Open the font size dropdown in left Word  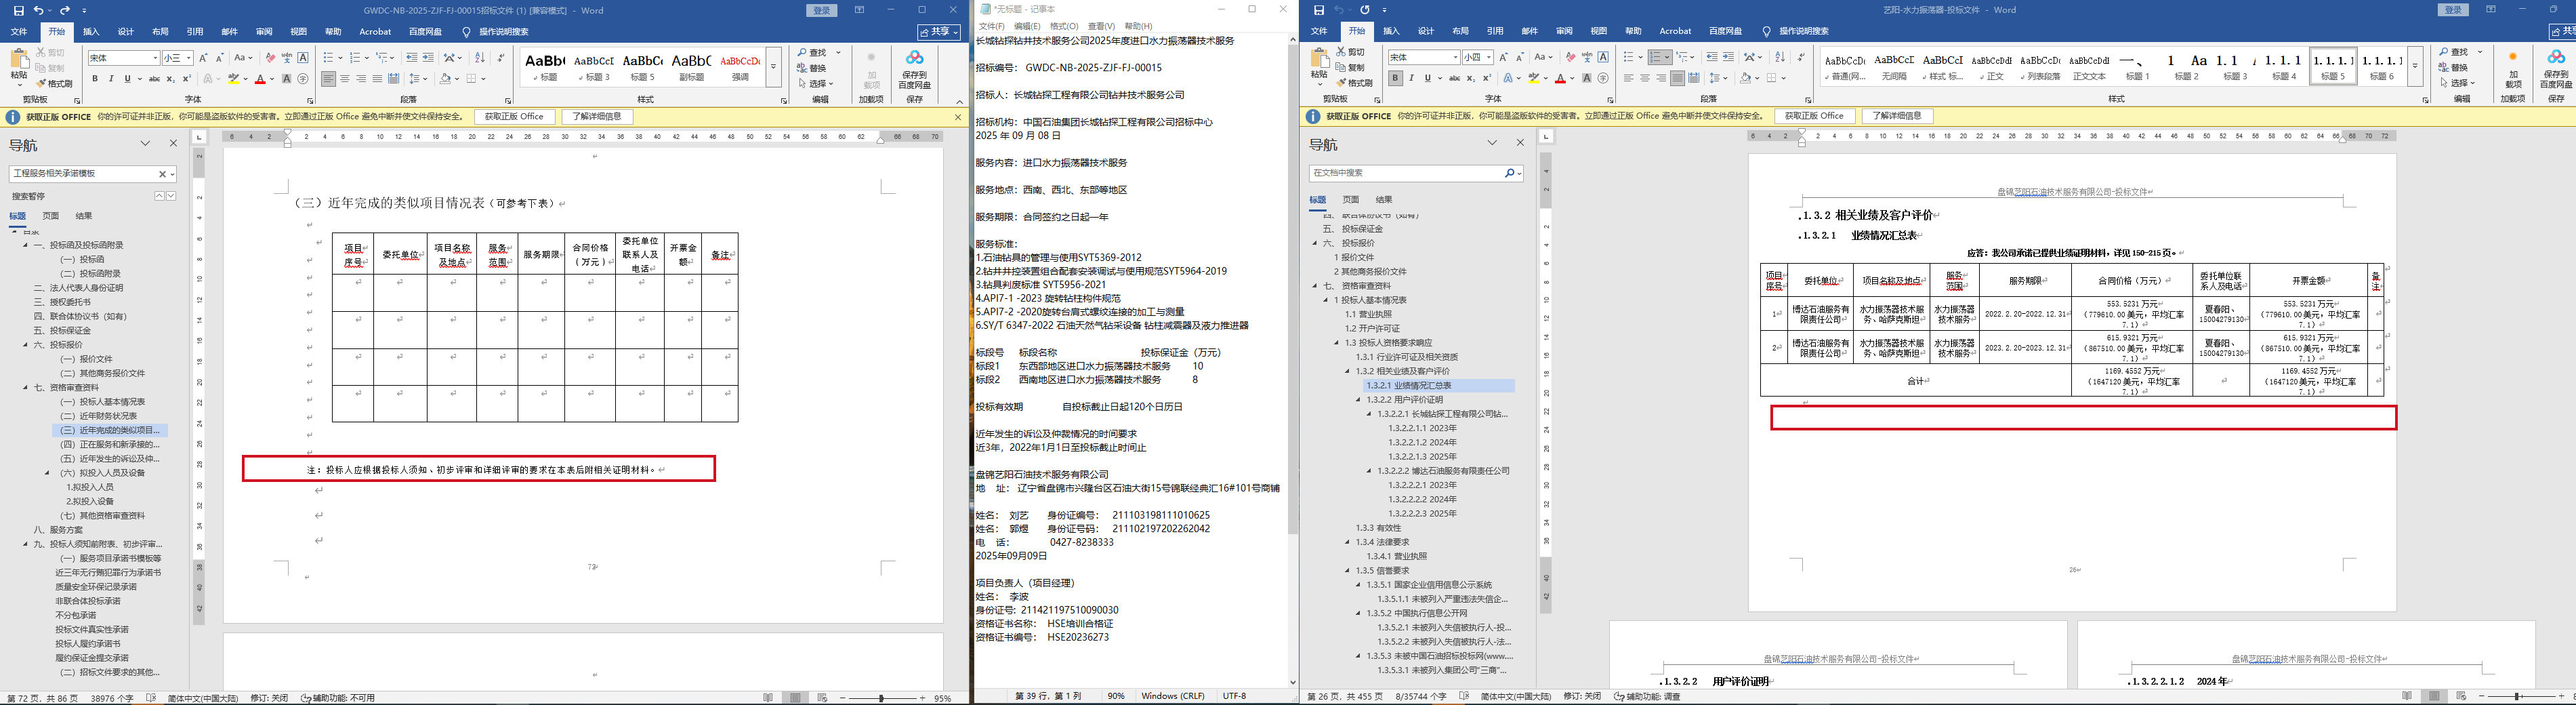[x=188, y=58]
